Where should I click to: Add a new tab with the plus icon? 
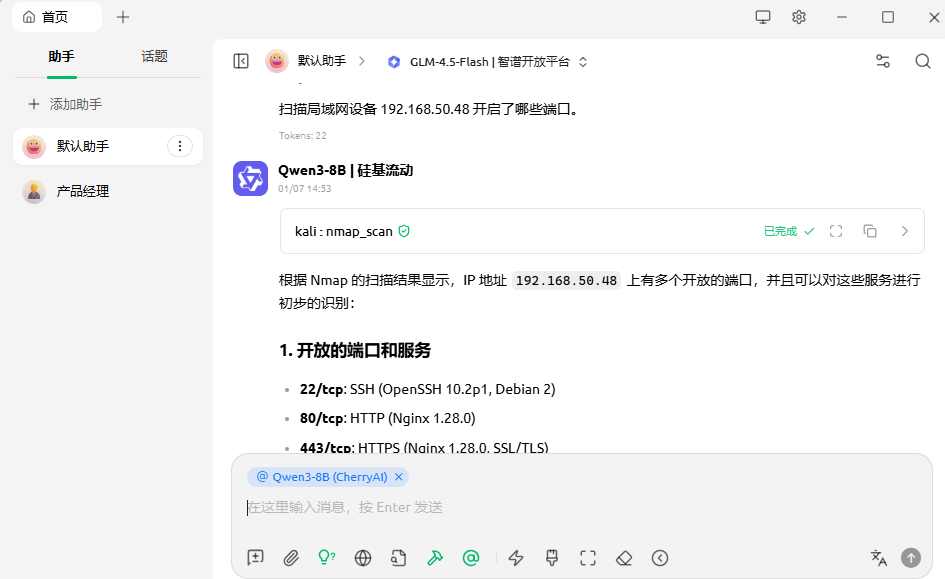pyautogui.click(x=123, y=17)
